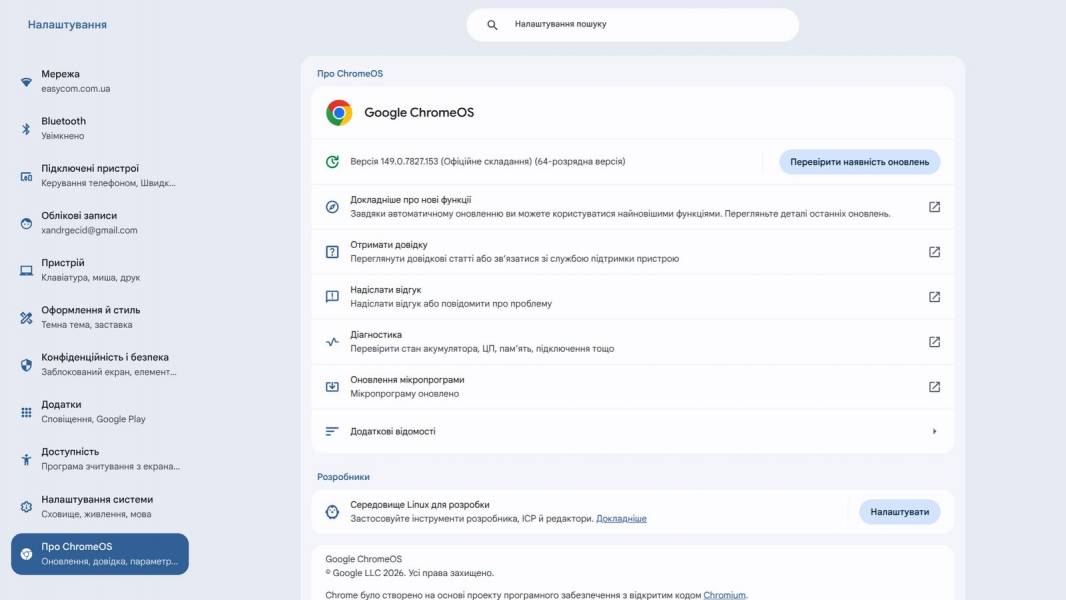Image resolution: width=1066 pixels, height=600 pixels.
Task: Click the Linux penguin icon
Action: click(x=332, y=512)
